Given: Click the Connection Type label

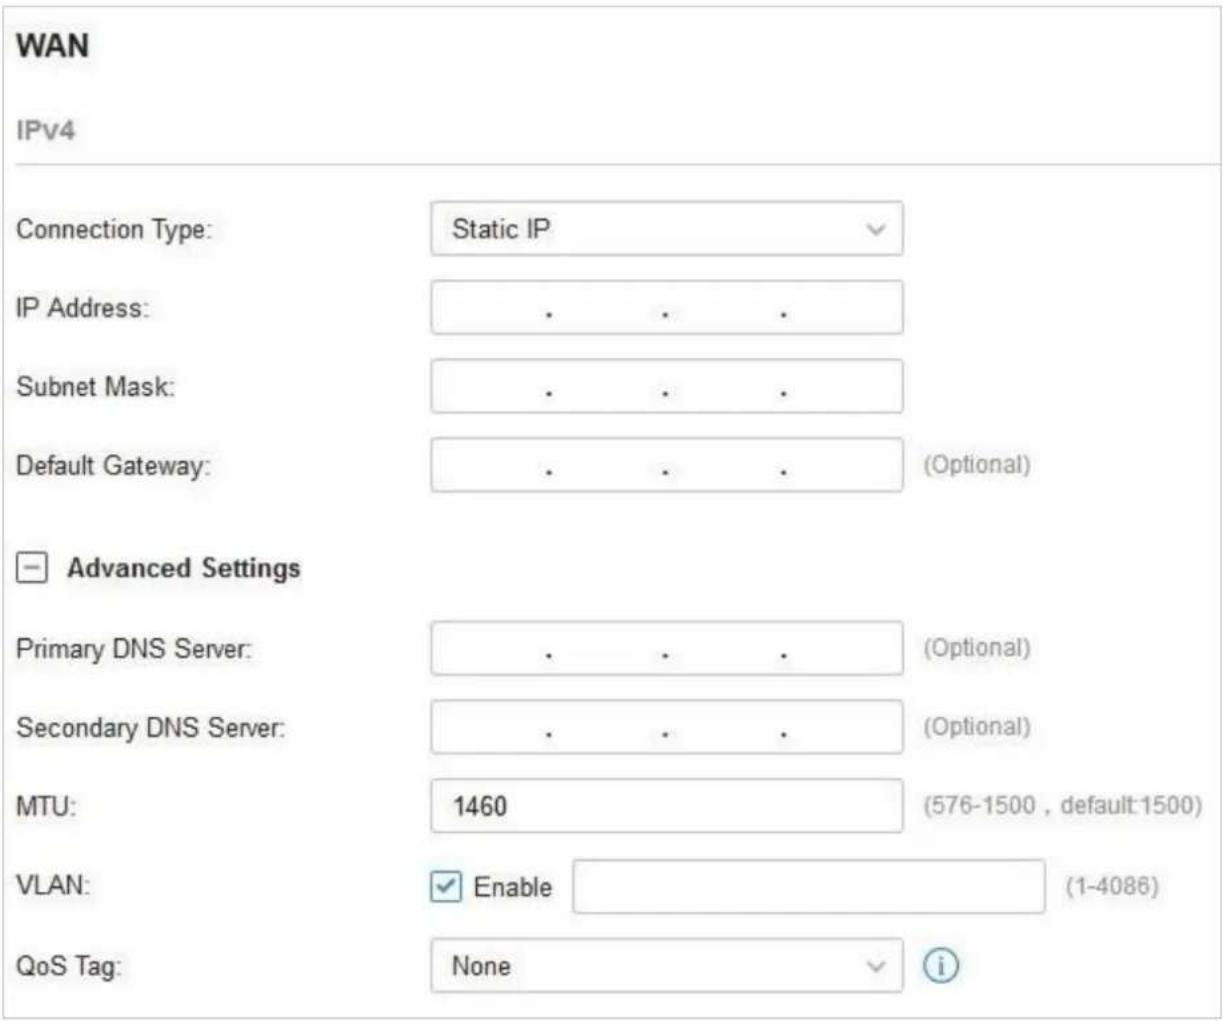Looking at the screenshot, I should pyautogui.click(x=114, y=229).
